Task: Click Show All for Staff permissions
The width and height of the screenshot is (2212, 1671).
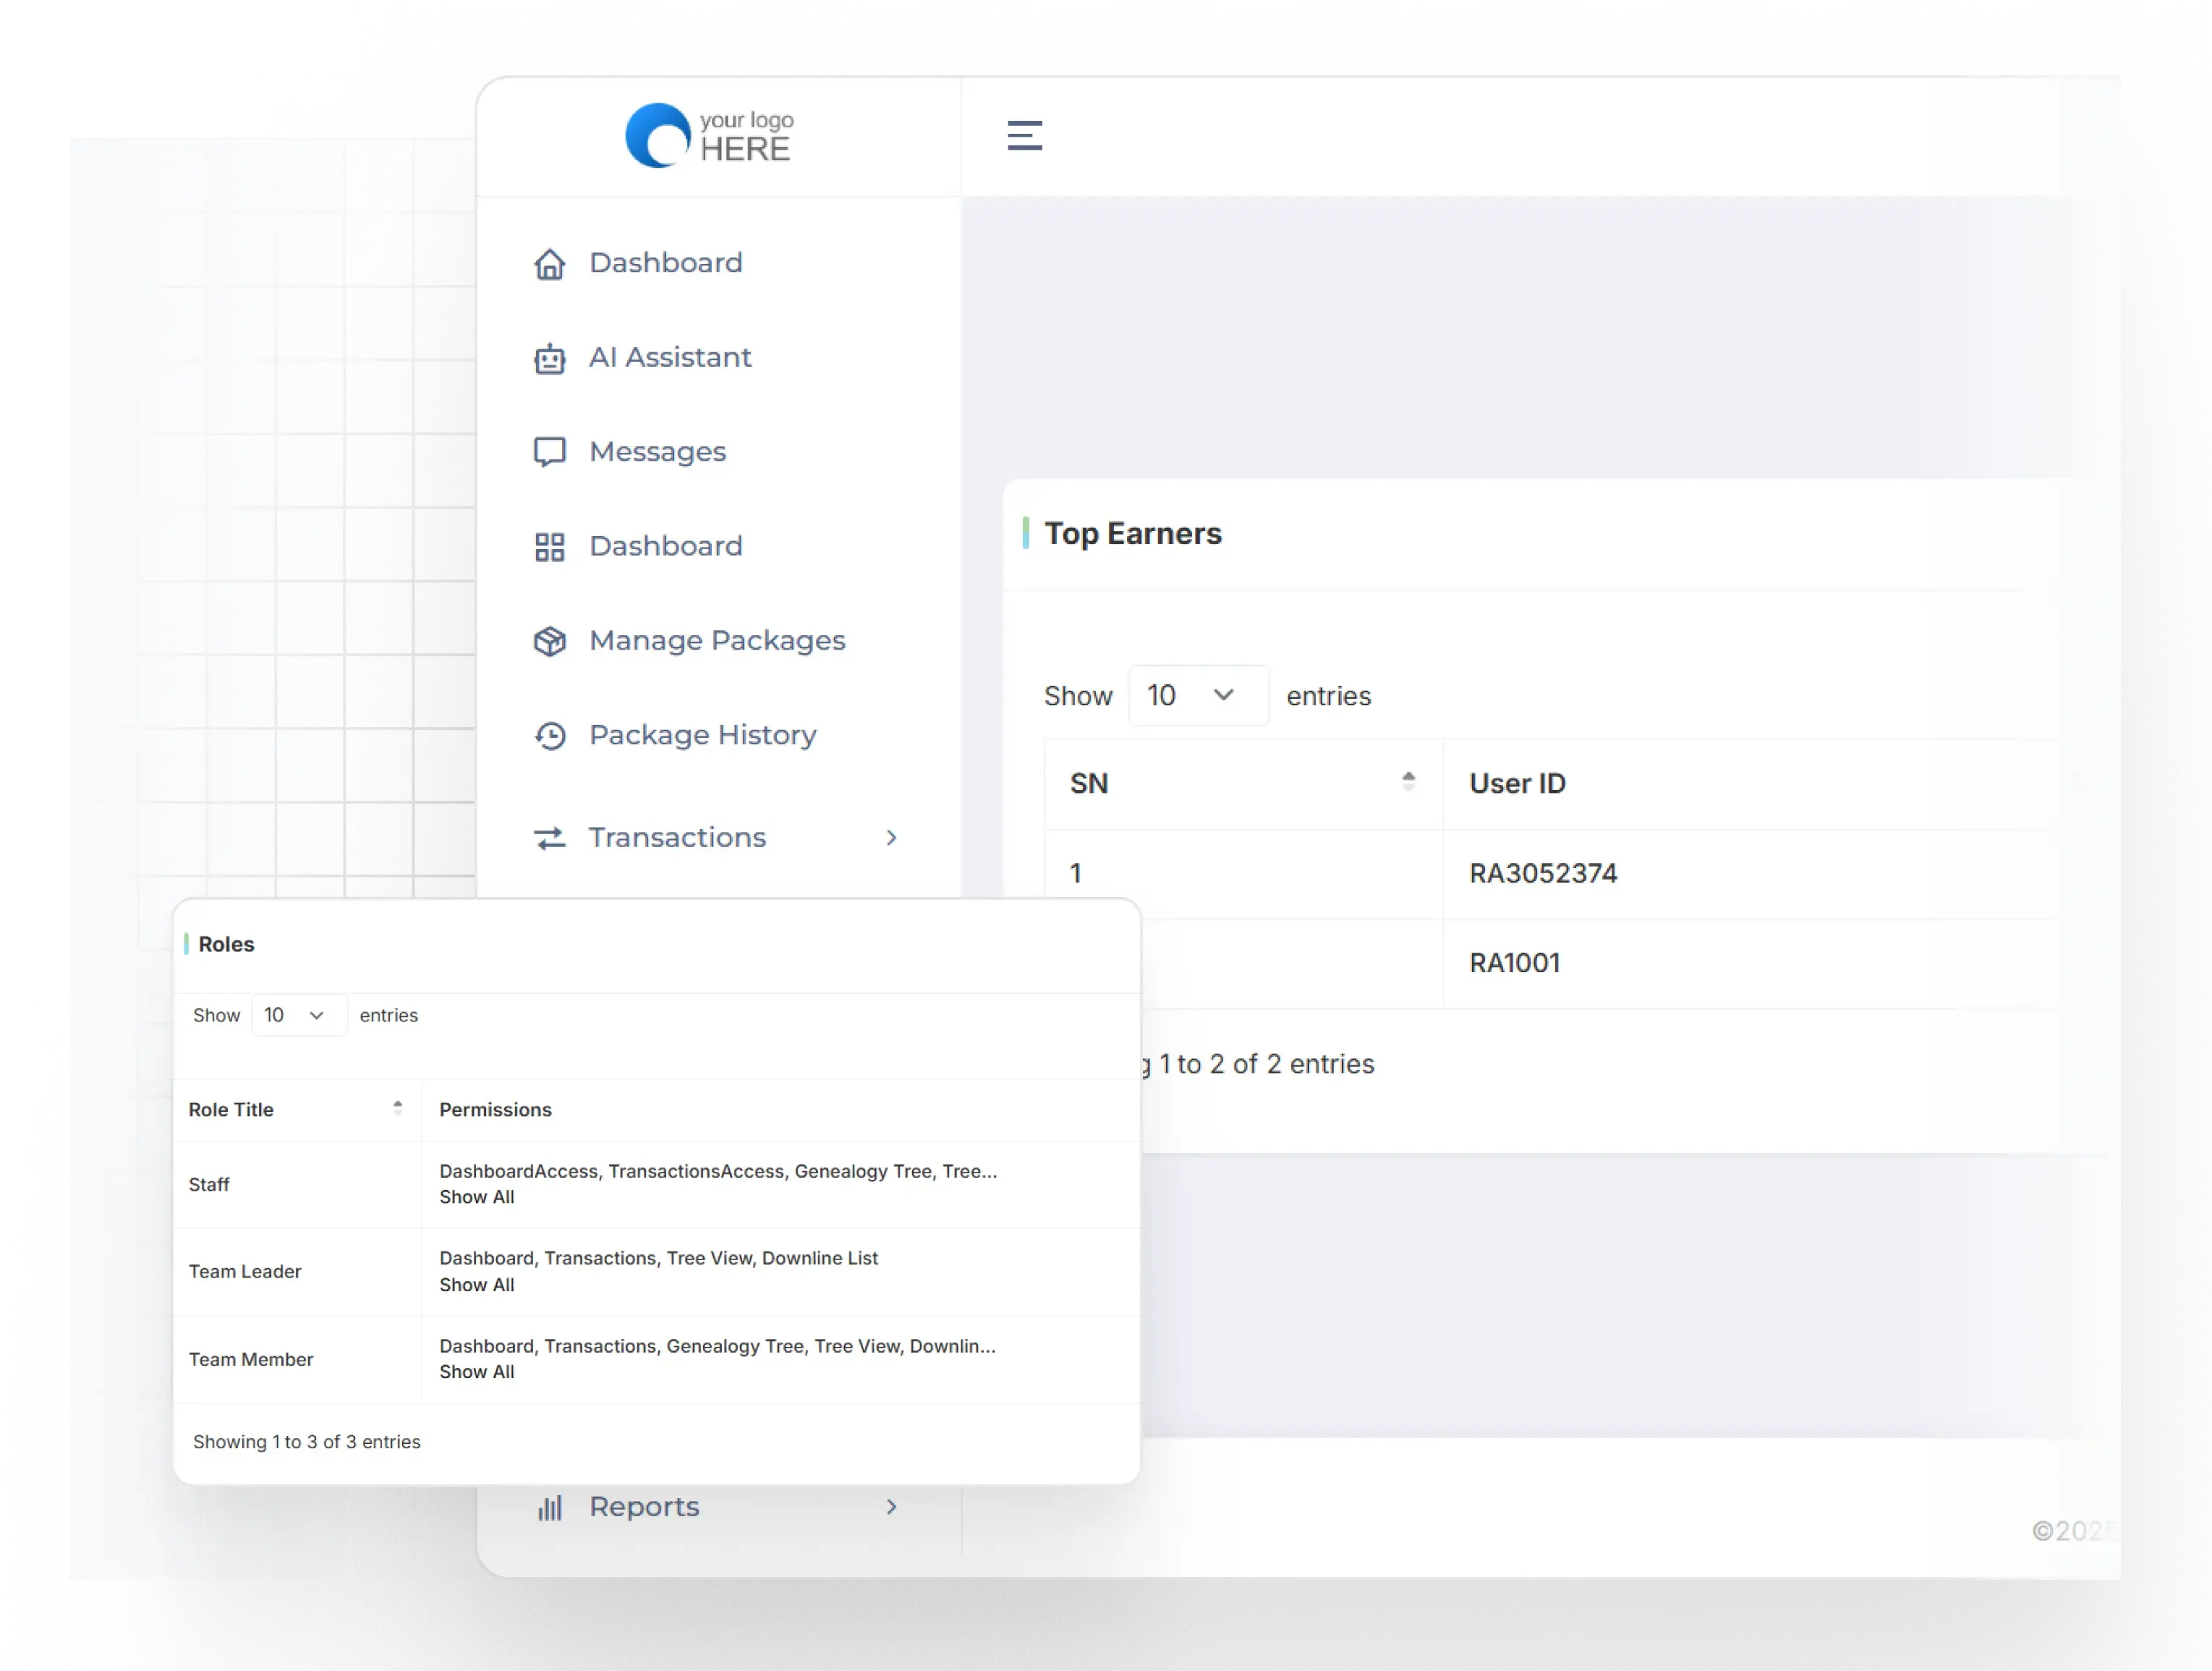Action: point(477,1197)
